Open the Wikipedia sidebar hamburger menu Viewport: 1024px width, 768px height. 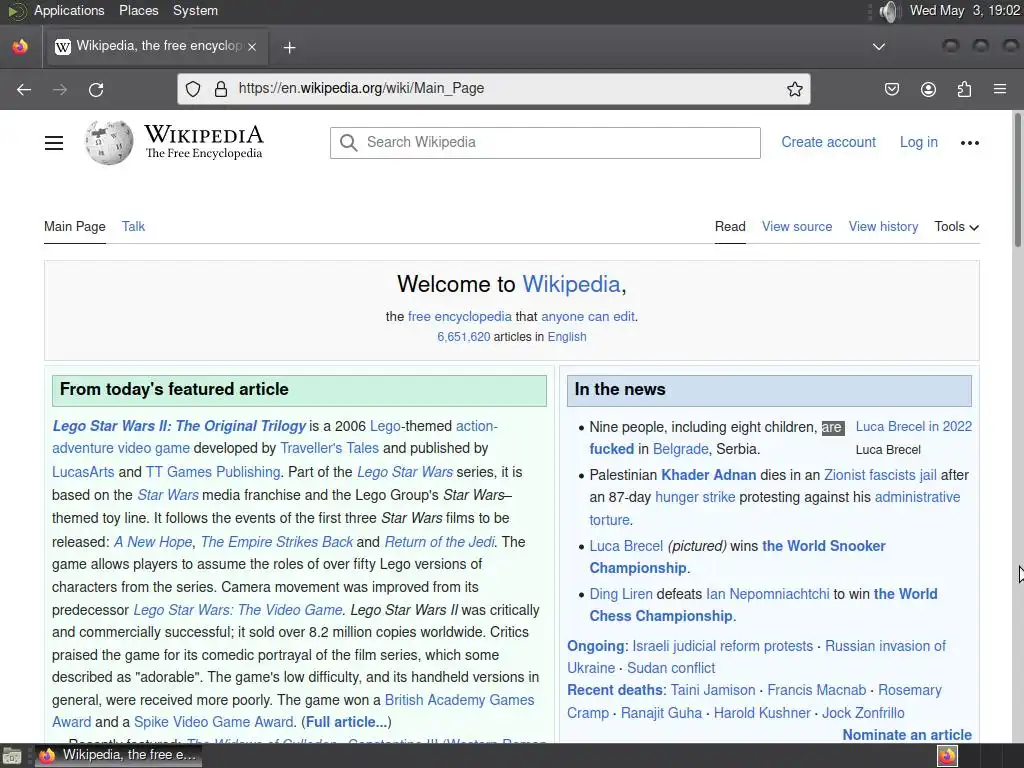[54, 143]
